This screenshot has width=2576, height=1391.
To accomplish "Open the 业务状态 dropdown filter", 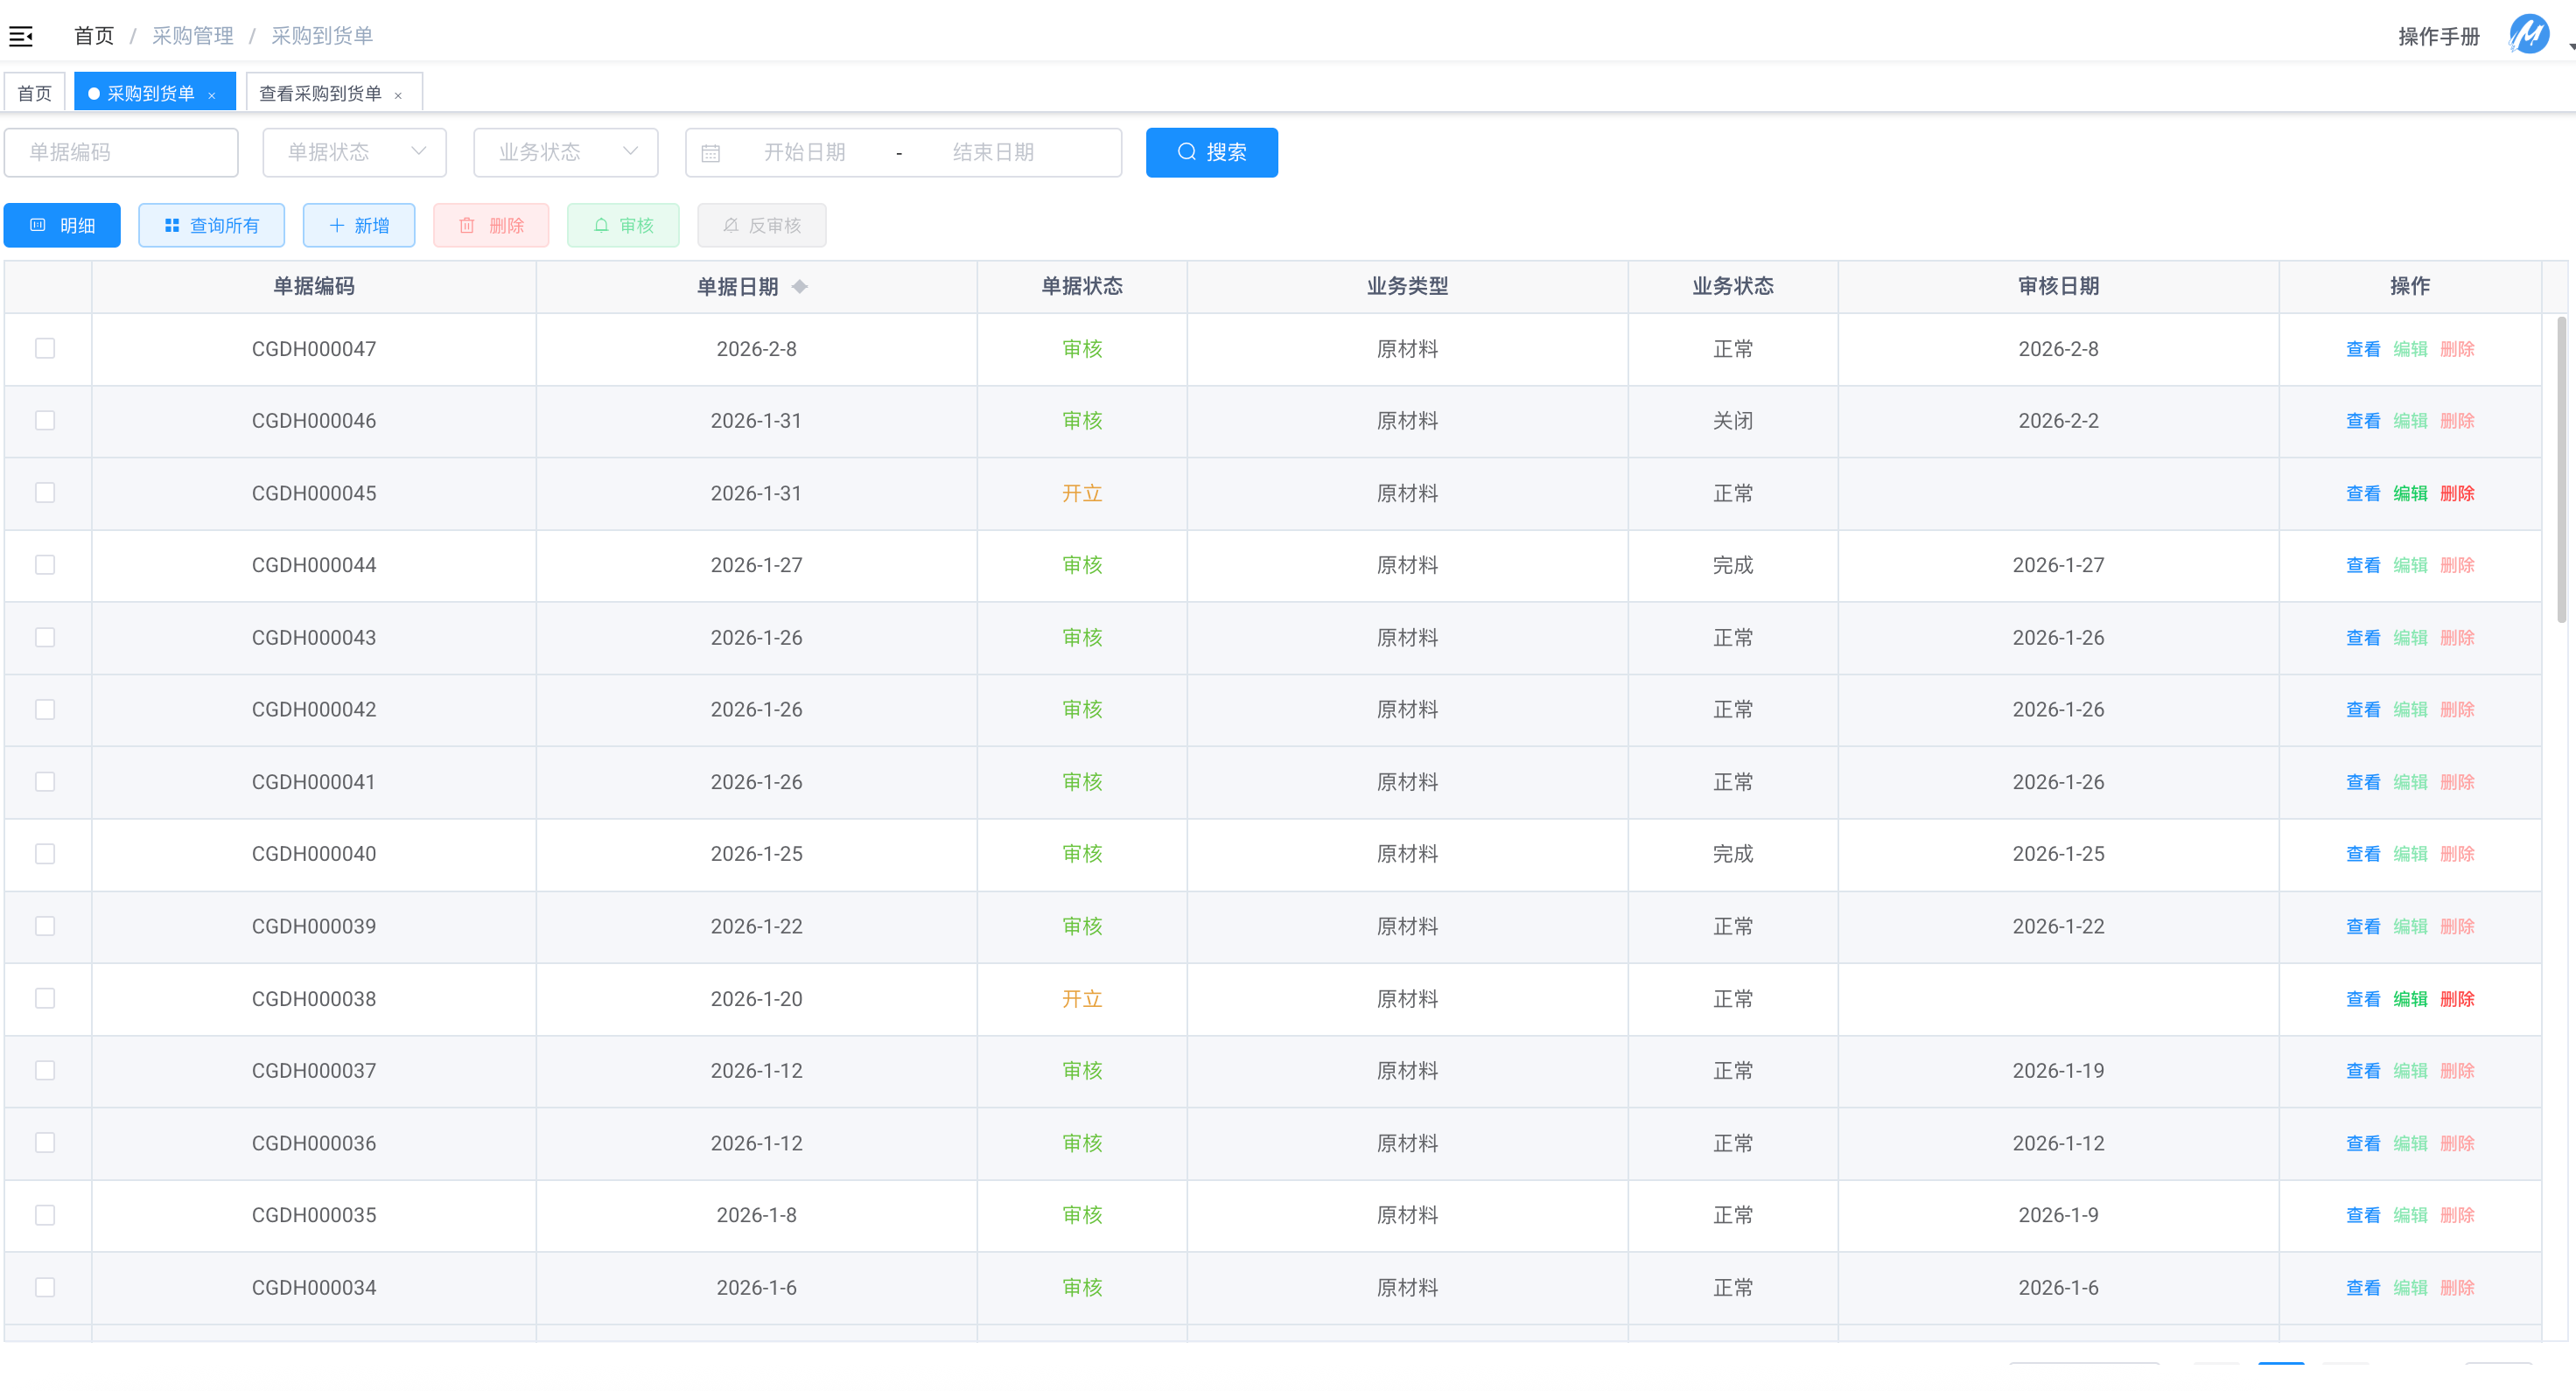I will point(565,152).
